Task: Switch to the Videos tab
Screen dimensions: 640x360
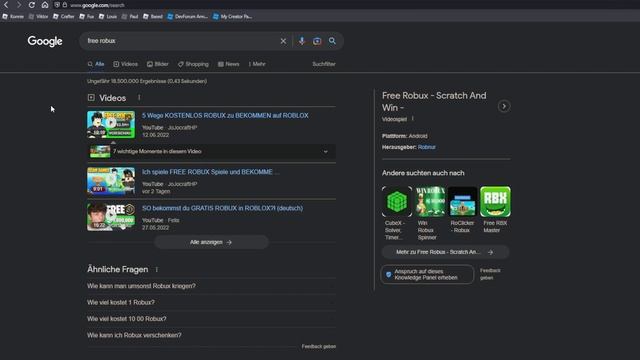Action: pyautogui.click(x=126, y=64)
